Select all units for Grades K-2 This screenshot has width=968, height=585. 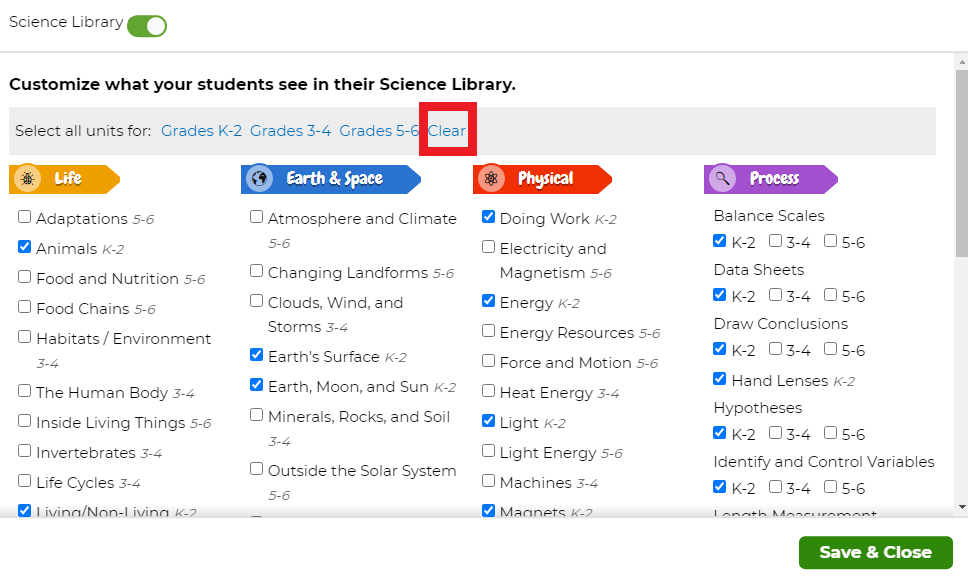point(201,131)
